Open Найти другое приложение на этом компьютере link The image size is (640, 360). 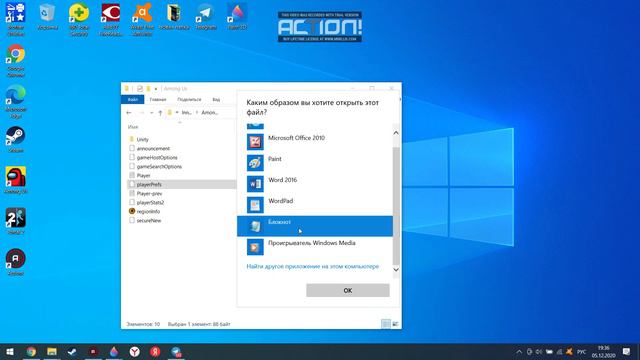[313, 266]
